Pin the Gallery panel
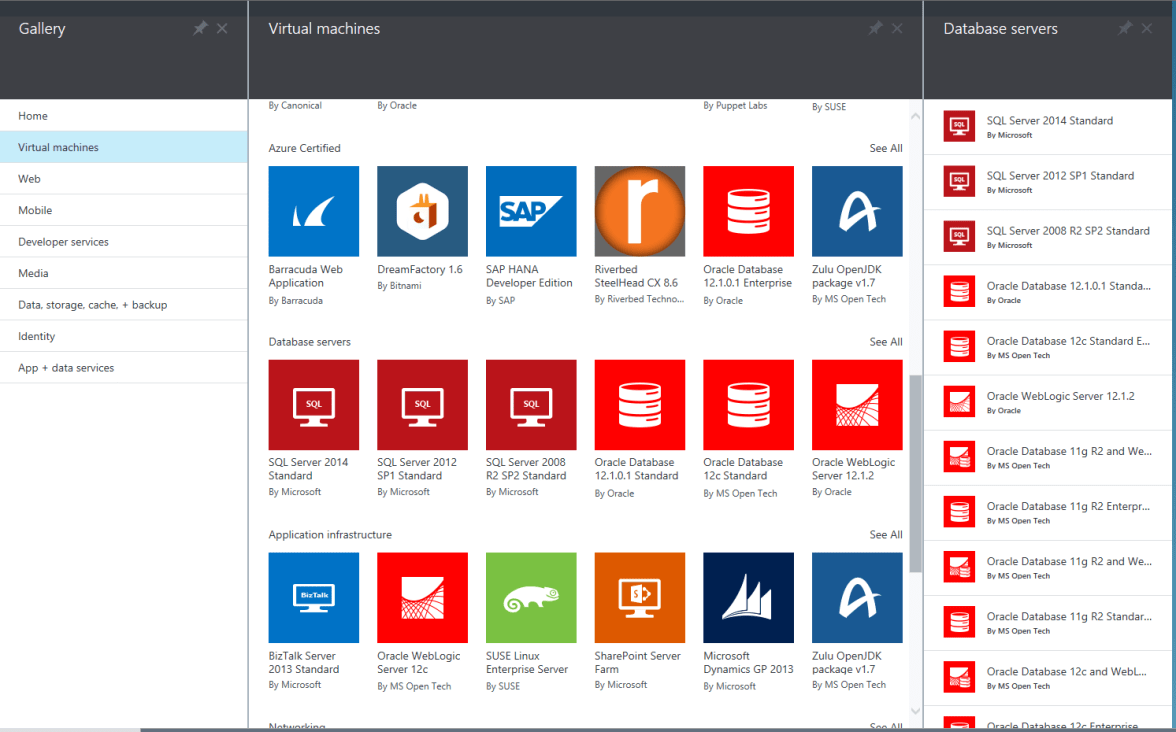 pos(199,28)
